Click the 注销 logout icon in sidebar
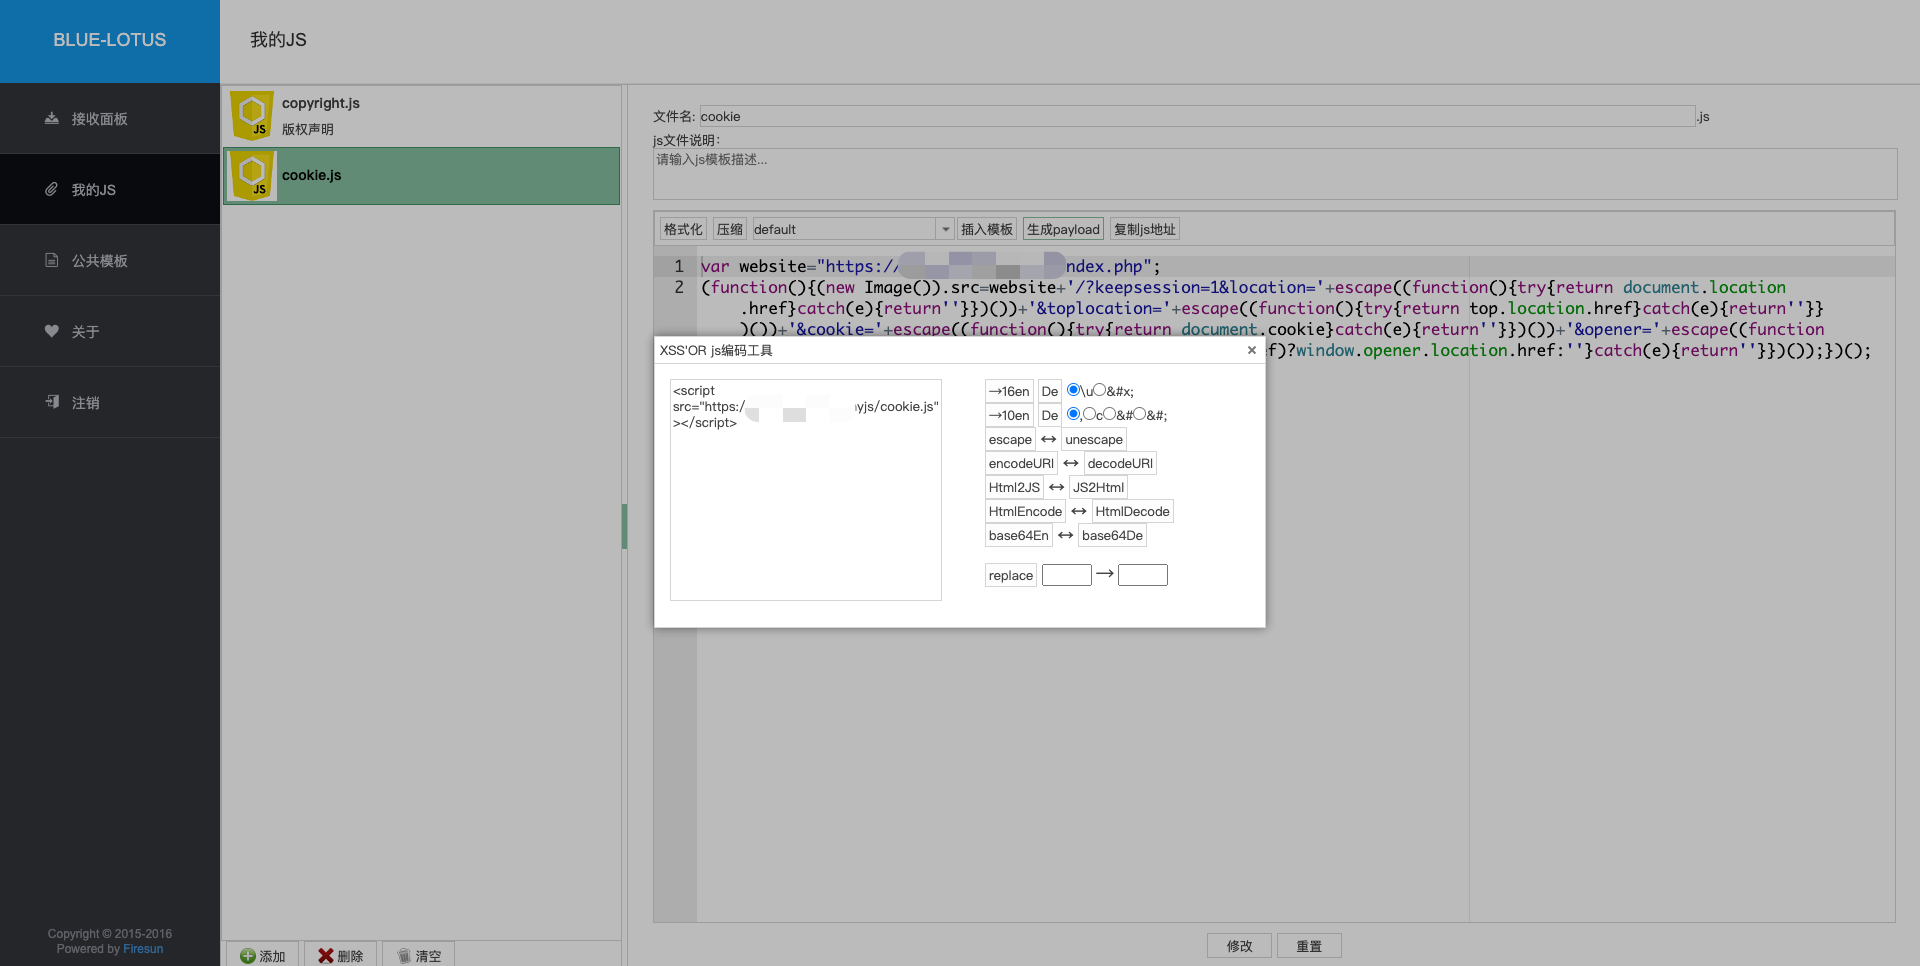Screen dimensions: 1920x966 click(x=52, y=402)
